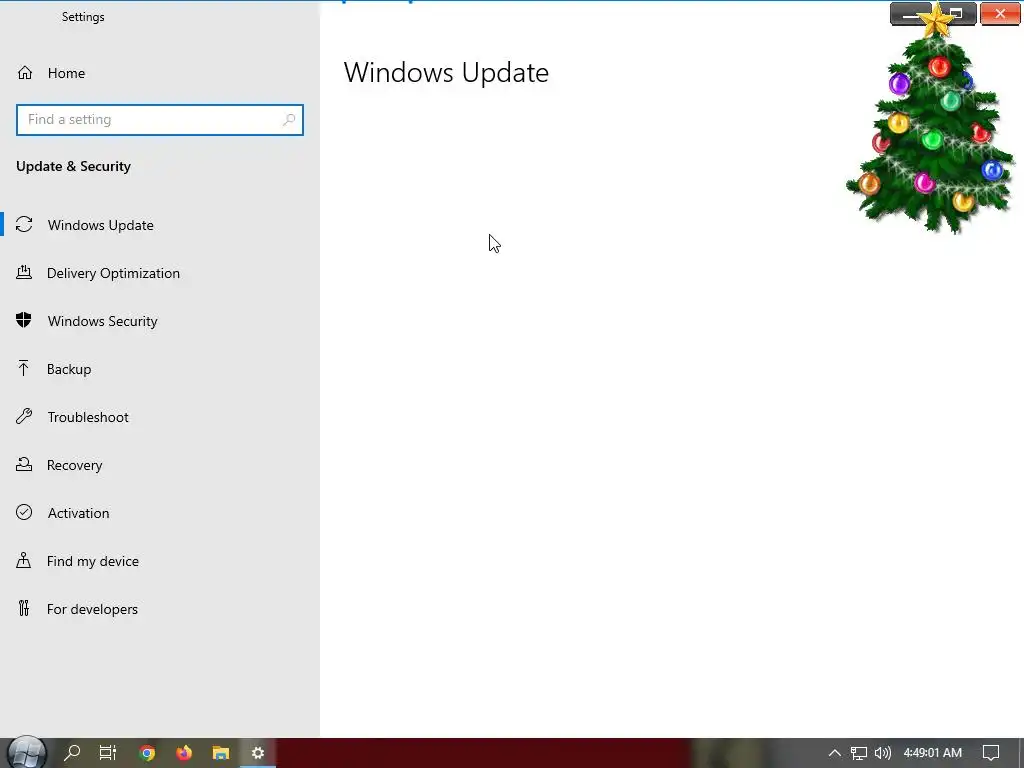Focus the Find a setting search box

(160, 120)
